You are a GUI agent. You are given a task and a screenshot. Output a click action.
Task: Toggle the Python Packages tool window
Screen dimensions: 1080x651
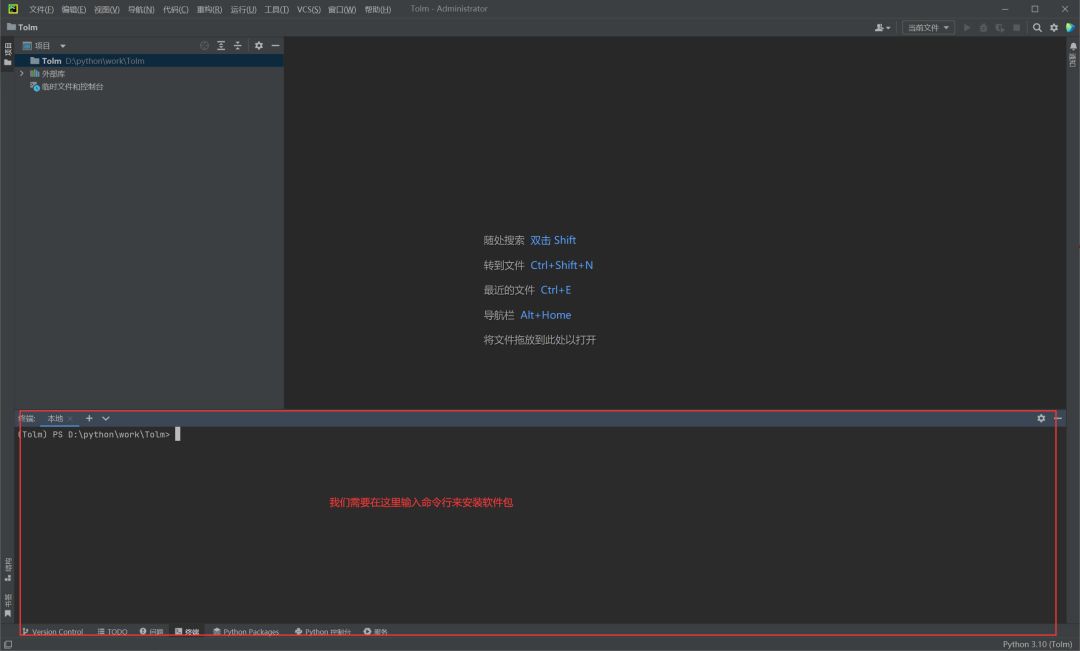tap(246, 632)
